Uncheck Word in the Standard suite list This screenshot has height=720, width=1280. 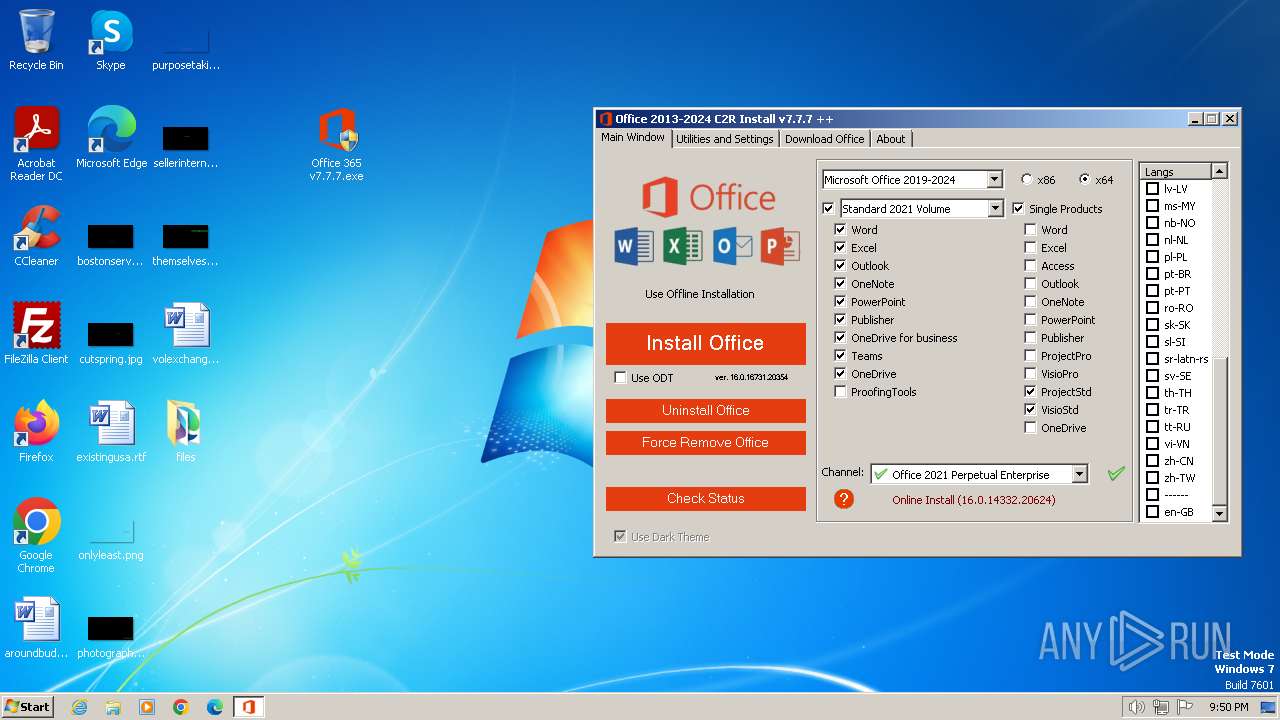[840, 230]
